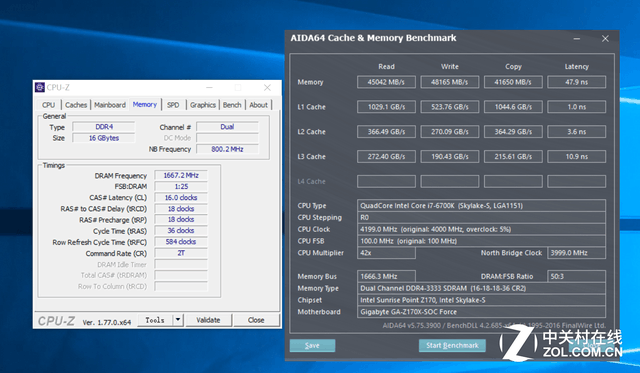Minimize the AIDA64 benchmark window
This screenshot has width=640, height=373.
(577, 38)
